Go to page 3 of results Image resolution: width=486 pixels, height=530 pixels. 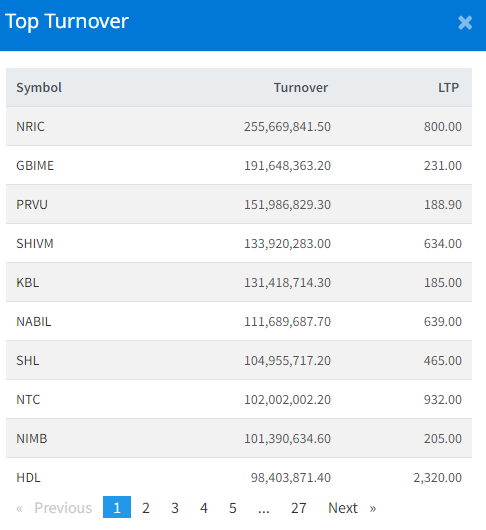pyautogui.click(x=175, y=508)
